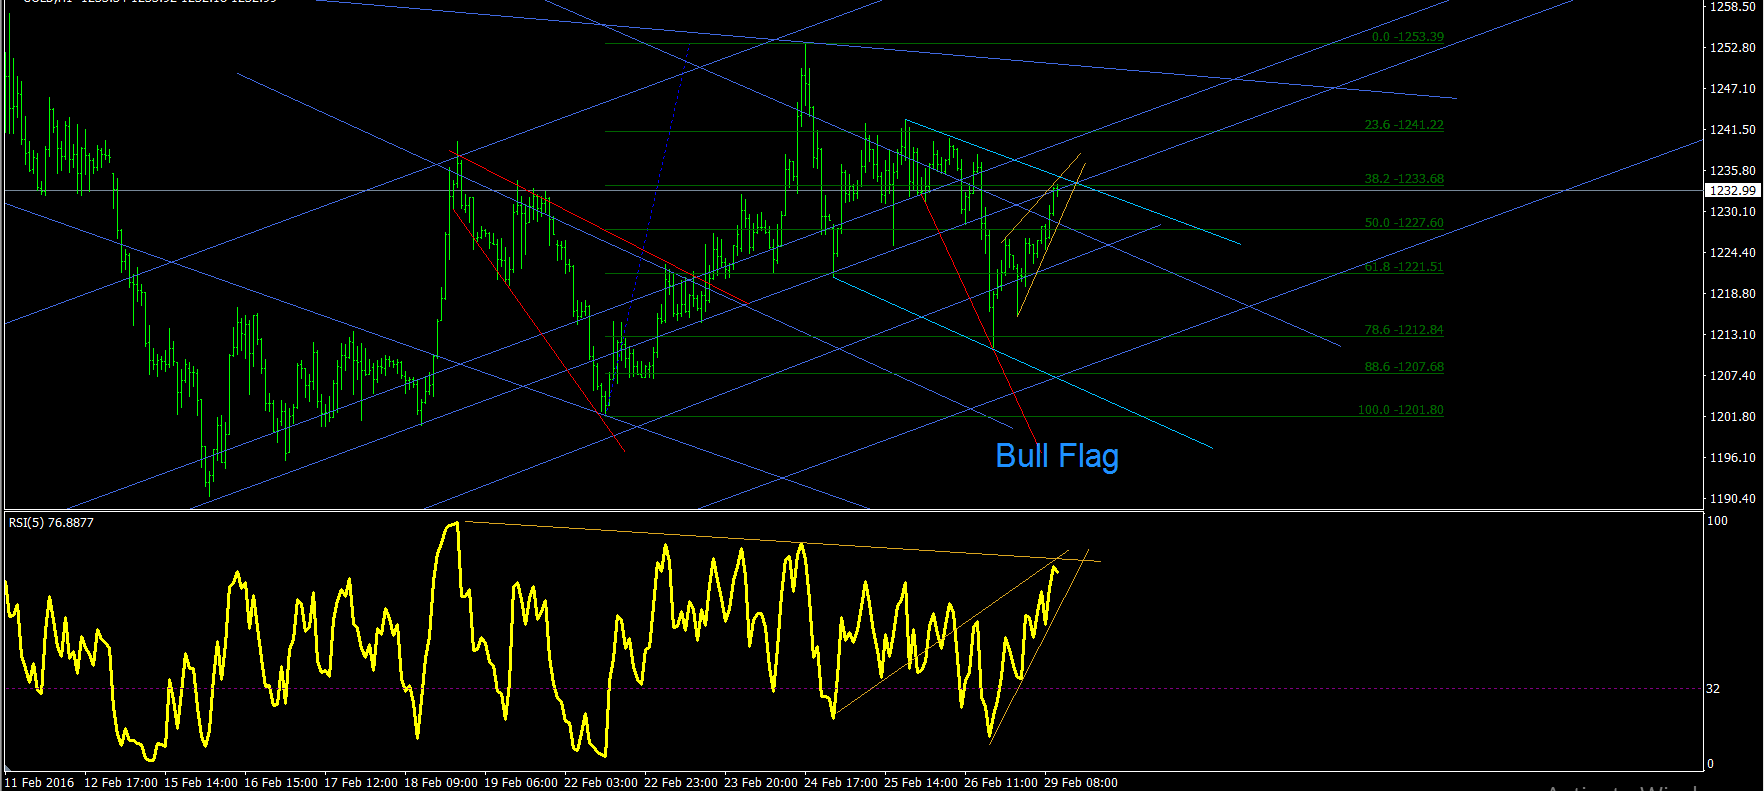1764x791 pixels.
Task: Click time axis label "19 Feb 06:00"
Action: [521, 783]
